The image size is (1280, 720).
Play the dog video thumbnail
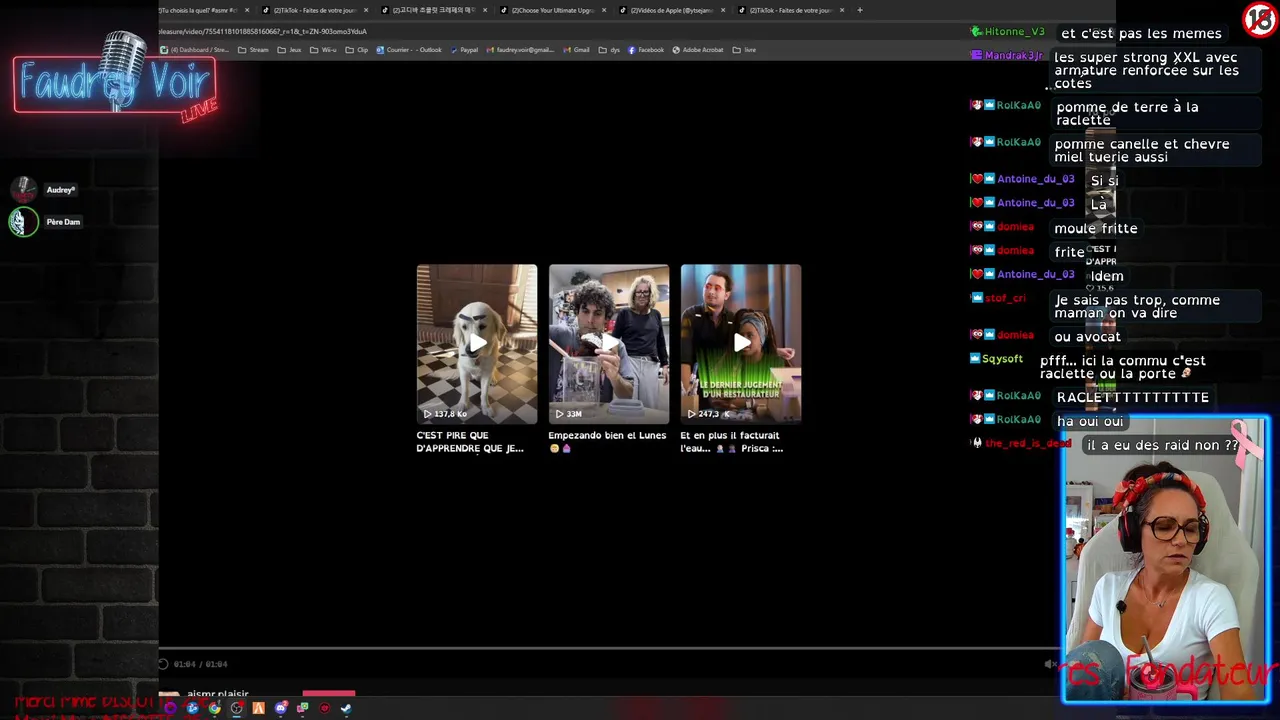[477, 344]
